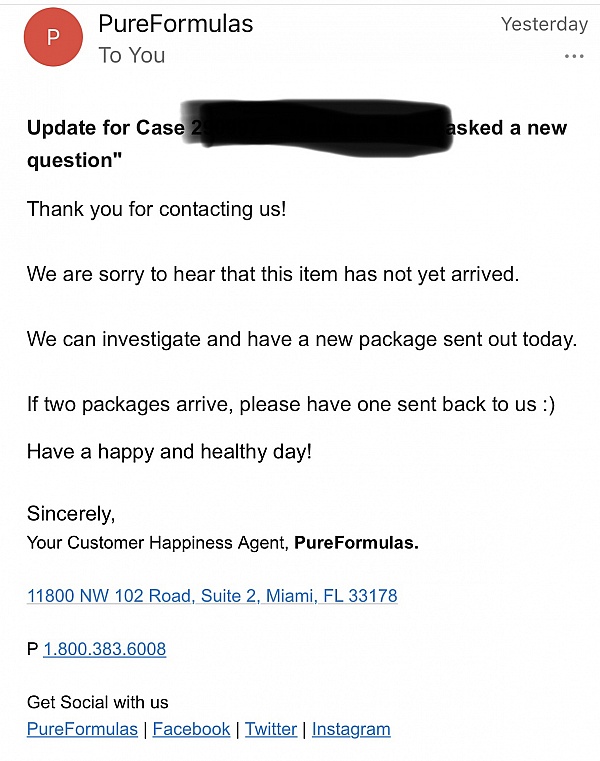Click the "We are sorry to hear" sentence
This screenshot has height=761, width=600.
(273, 274)
